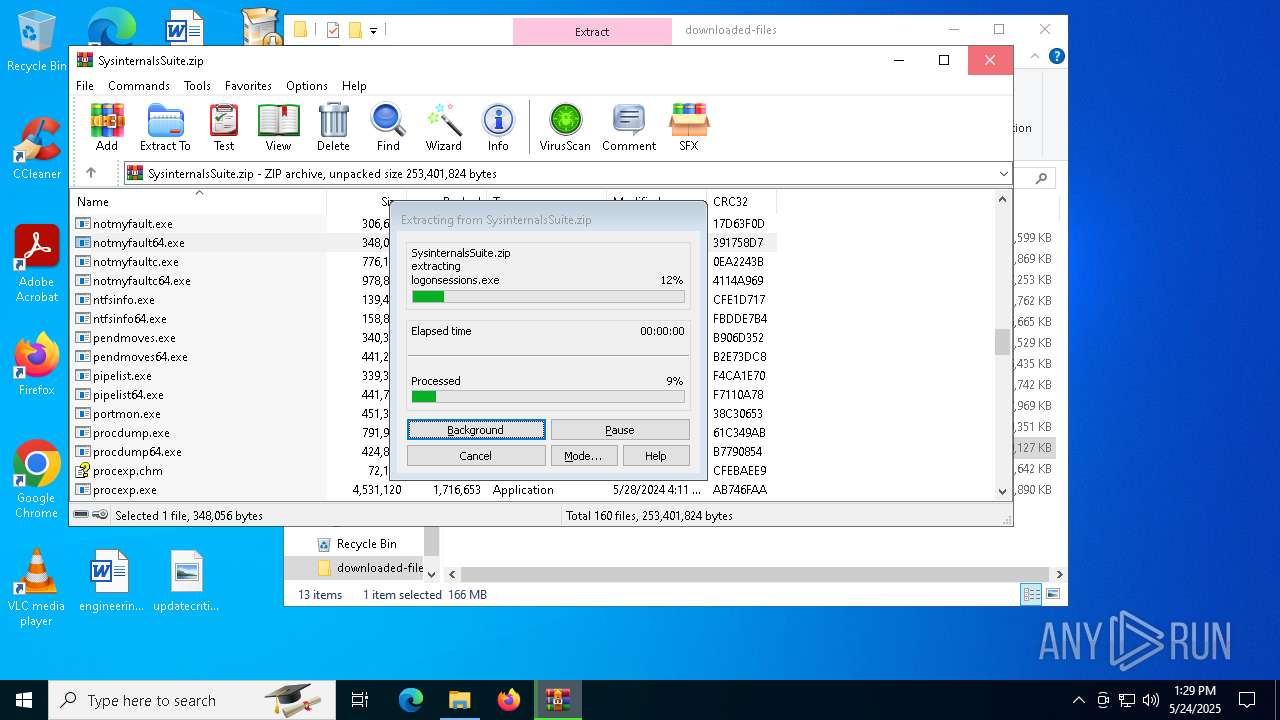Launch Firefox desktop shortcut
This screenshot has width=1280, height=720.
(37, 364)
